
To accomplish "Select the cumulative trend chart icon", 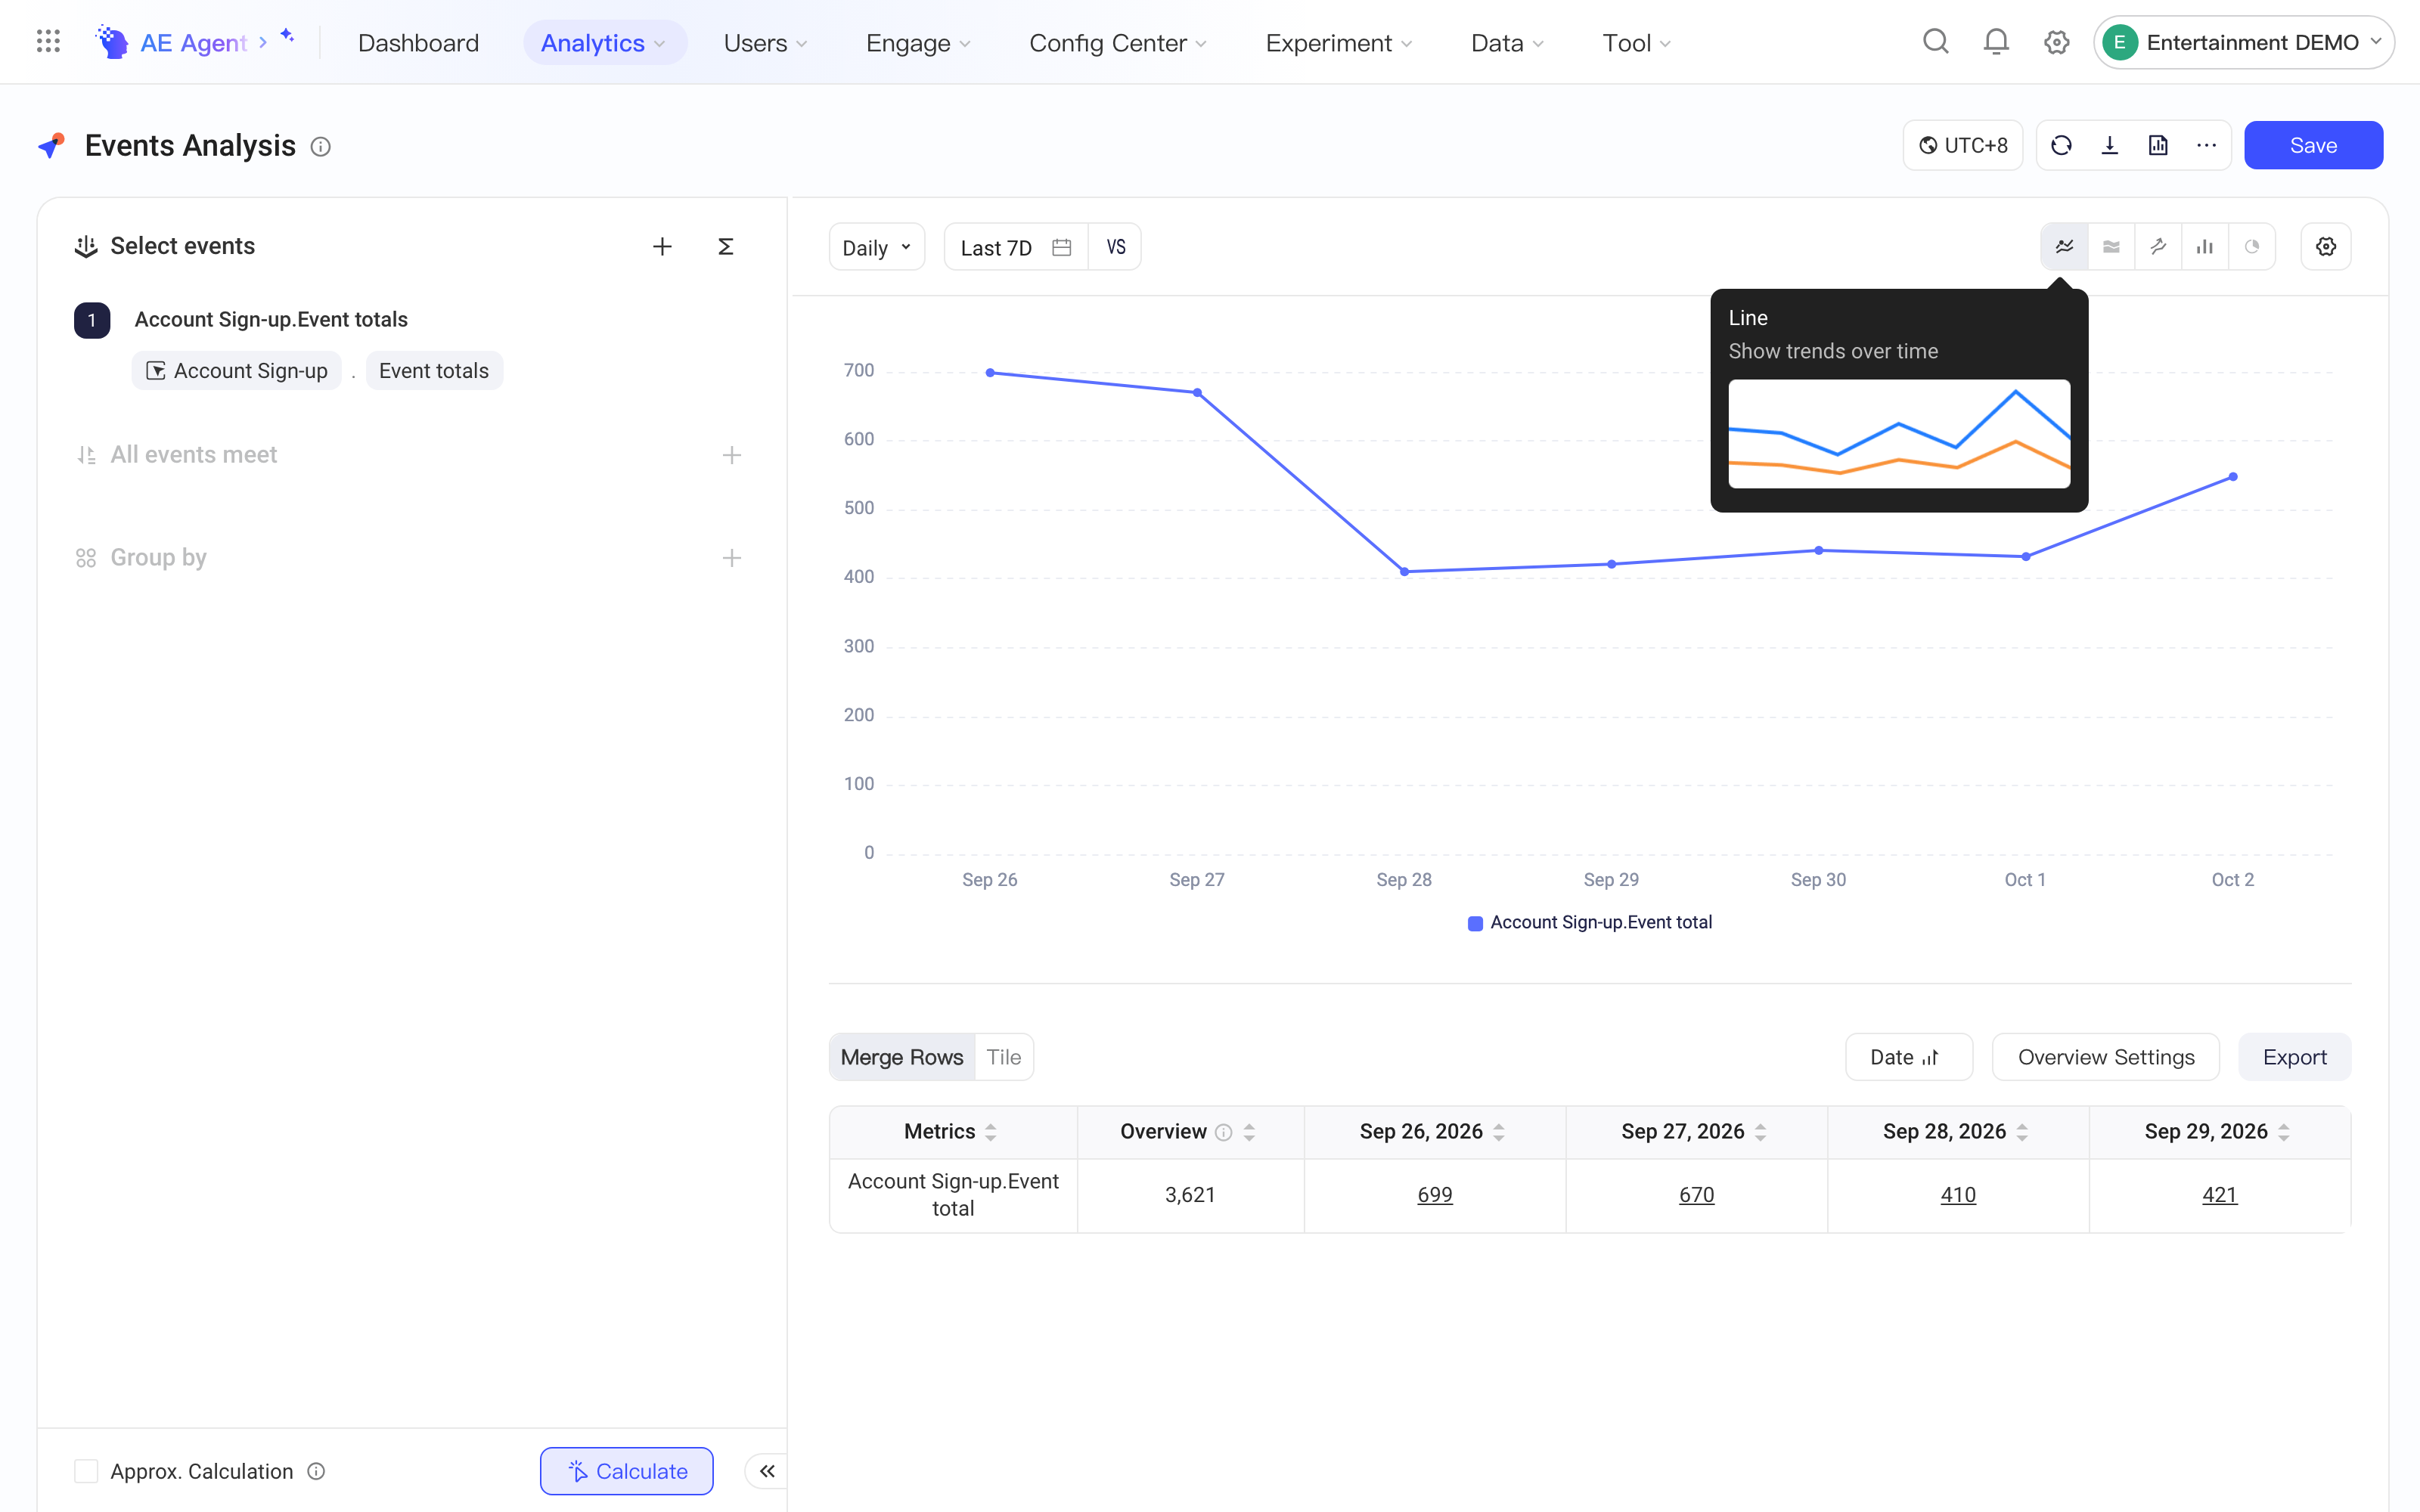I will (x=2158, y=247).
